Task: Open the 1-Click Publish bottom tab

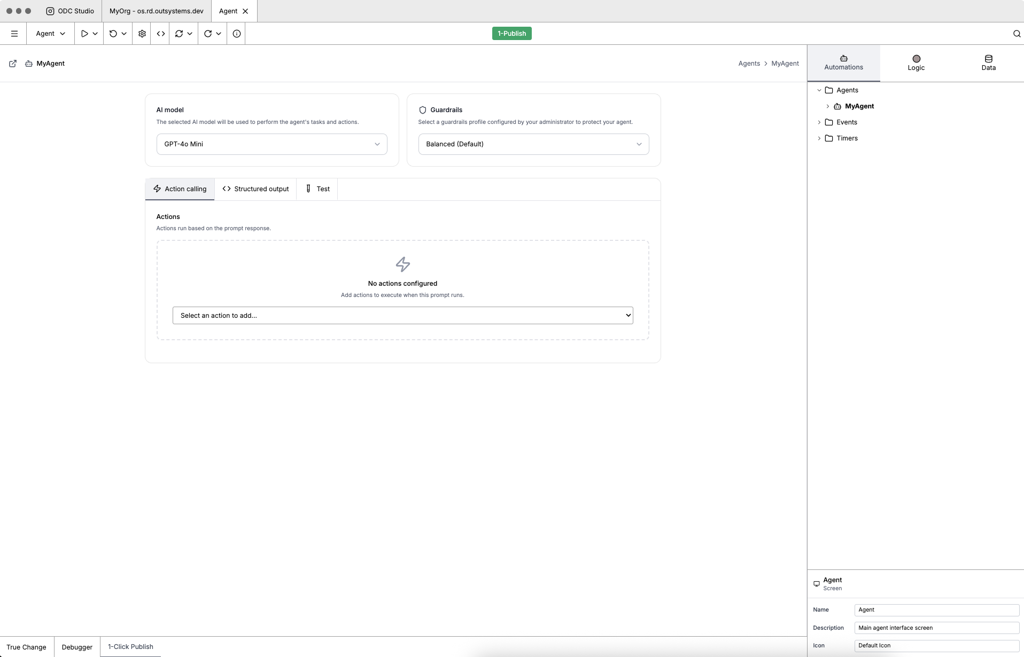Action: 131,647
